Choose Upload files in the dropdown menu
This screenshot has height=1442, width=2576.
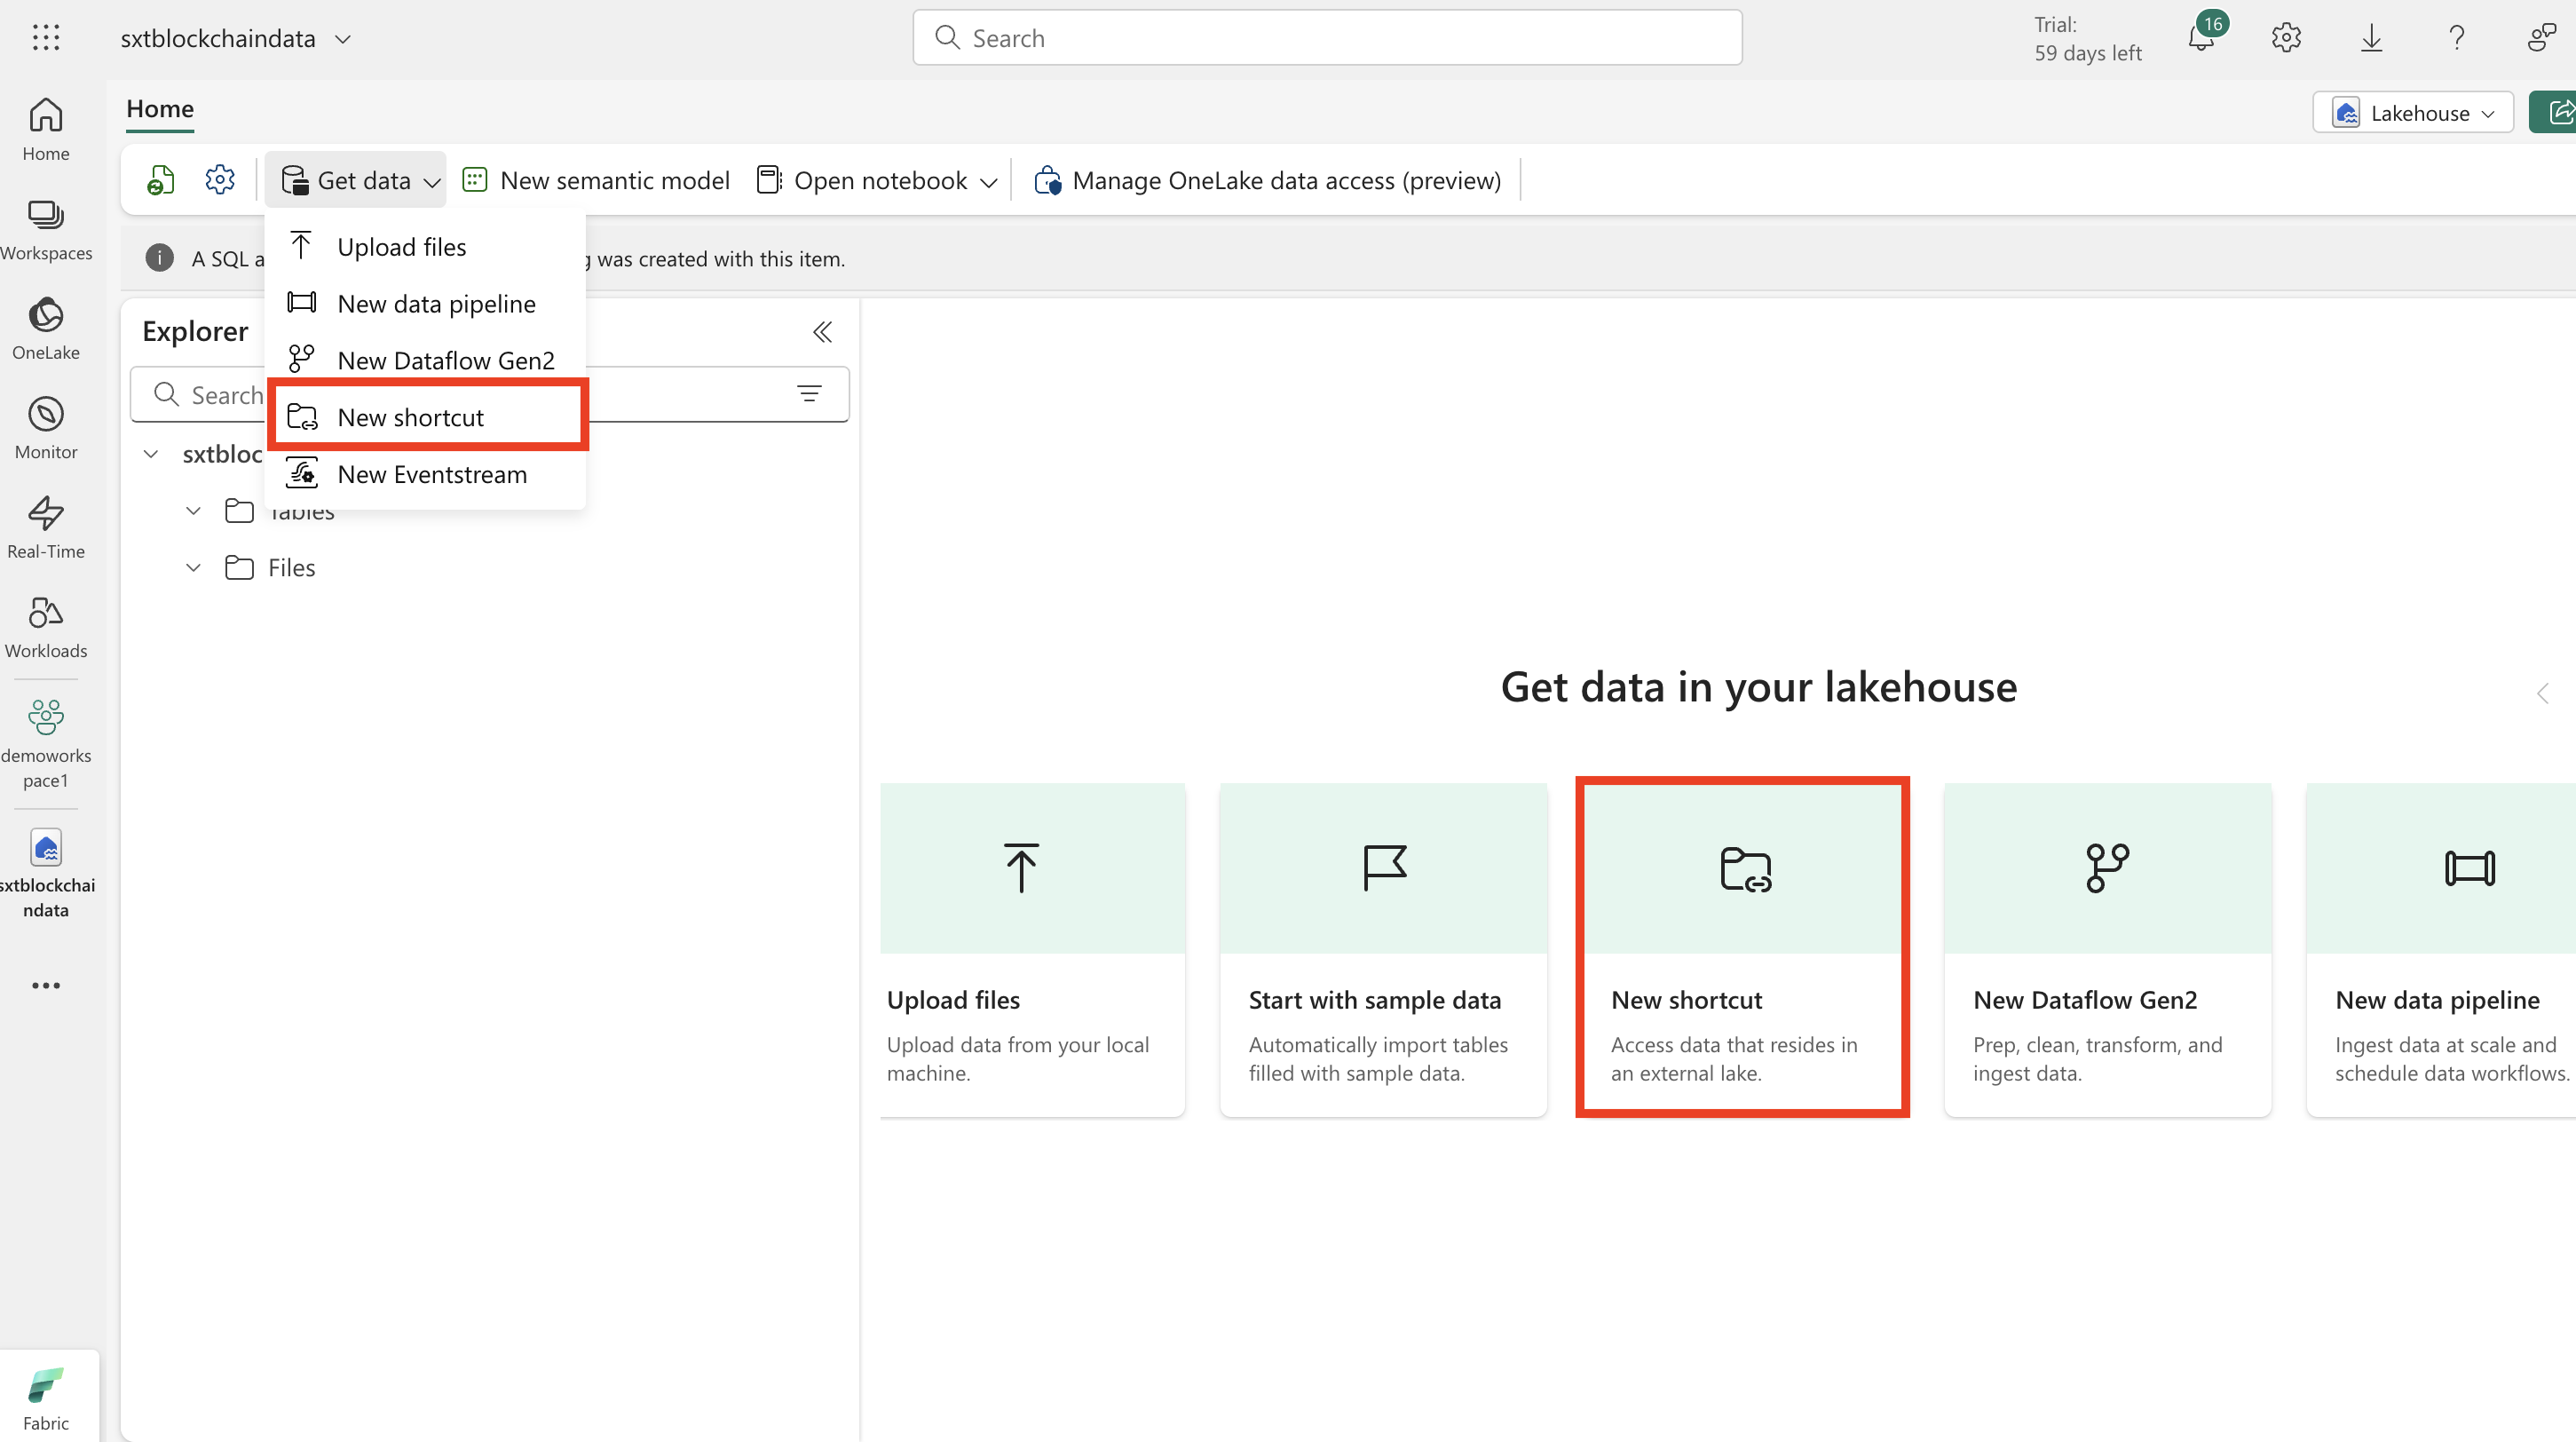[401, 247]
